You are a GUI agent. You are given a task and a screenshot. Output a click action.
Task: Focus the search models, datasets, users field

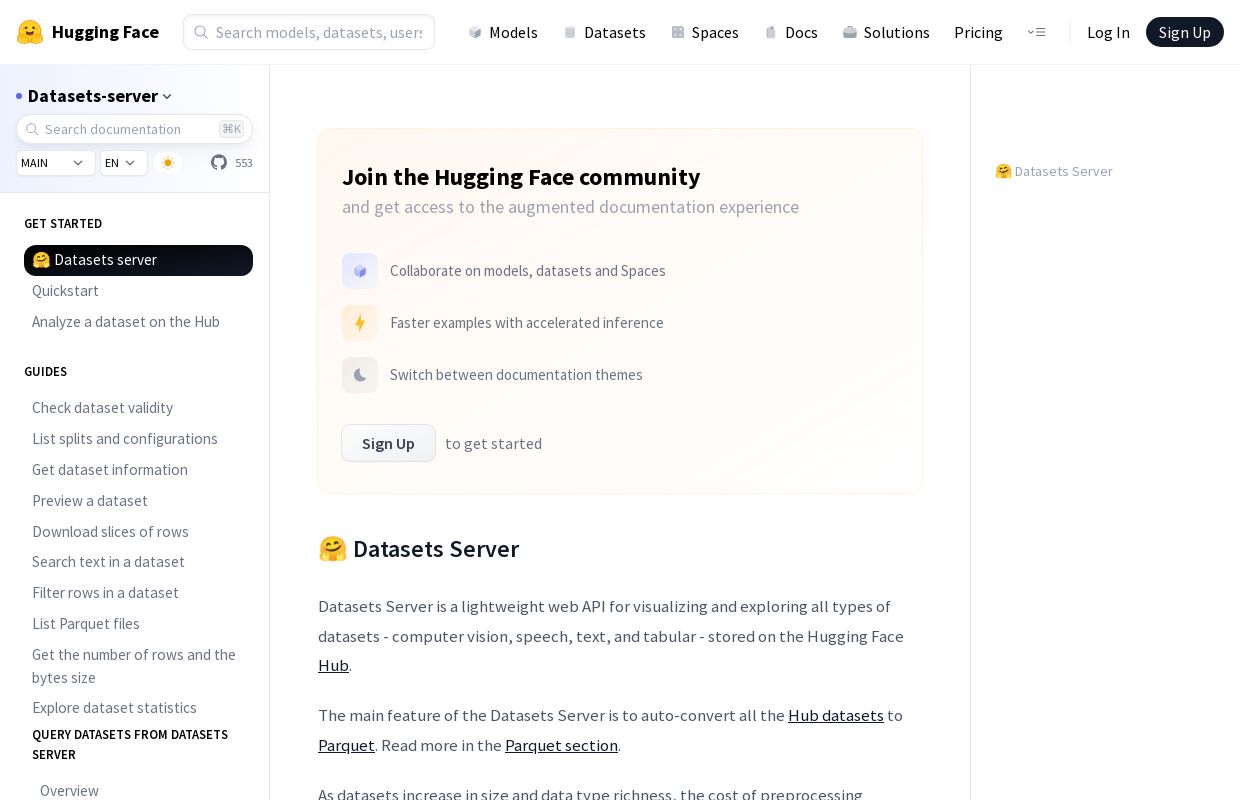point(309,32)
